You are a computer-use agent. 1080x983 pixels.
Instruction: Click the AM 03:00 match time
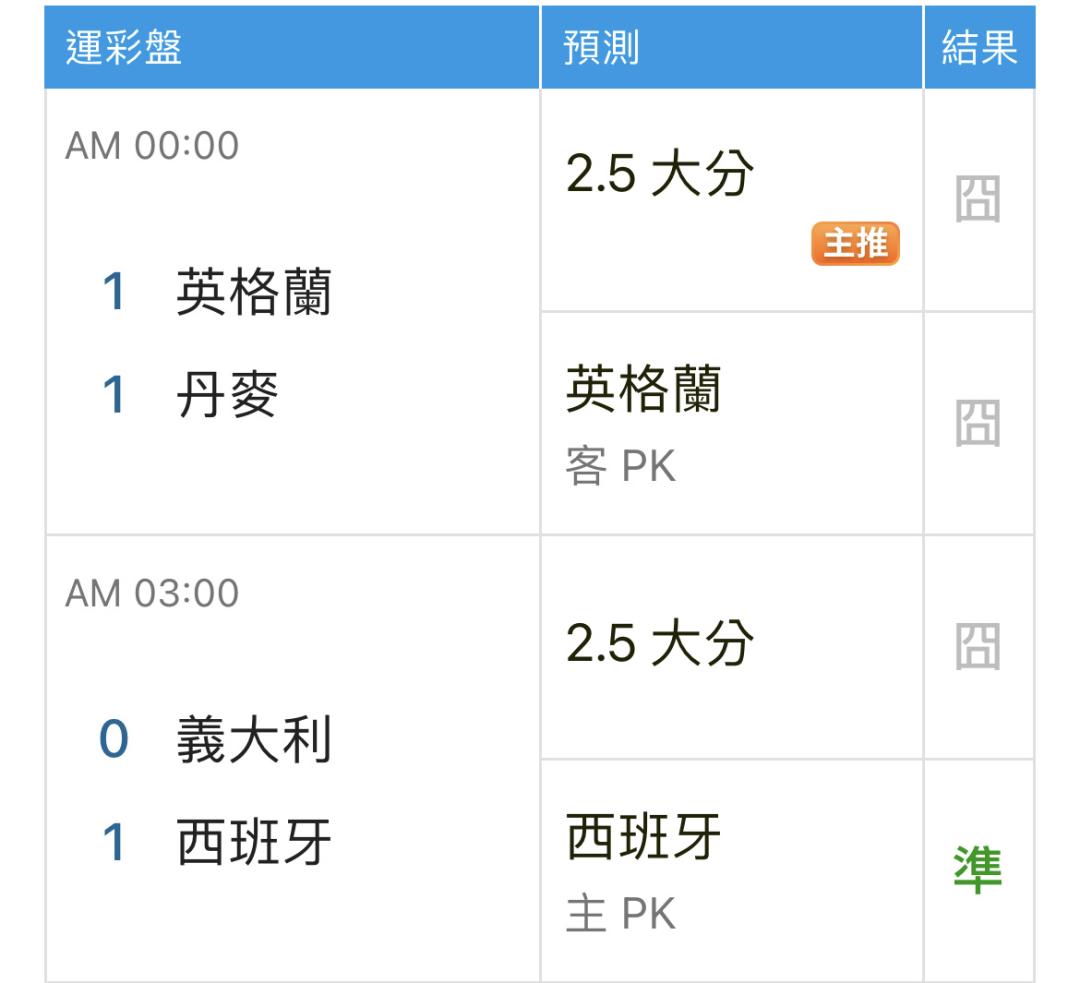[152, 593]
